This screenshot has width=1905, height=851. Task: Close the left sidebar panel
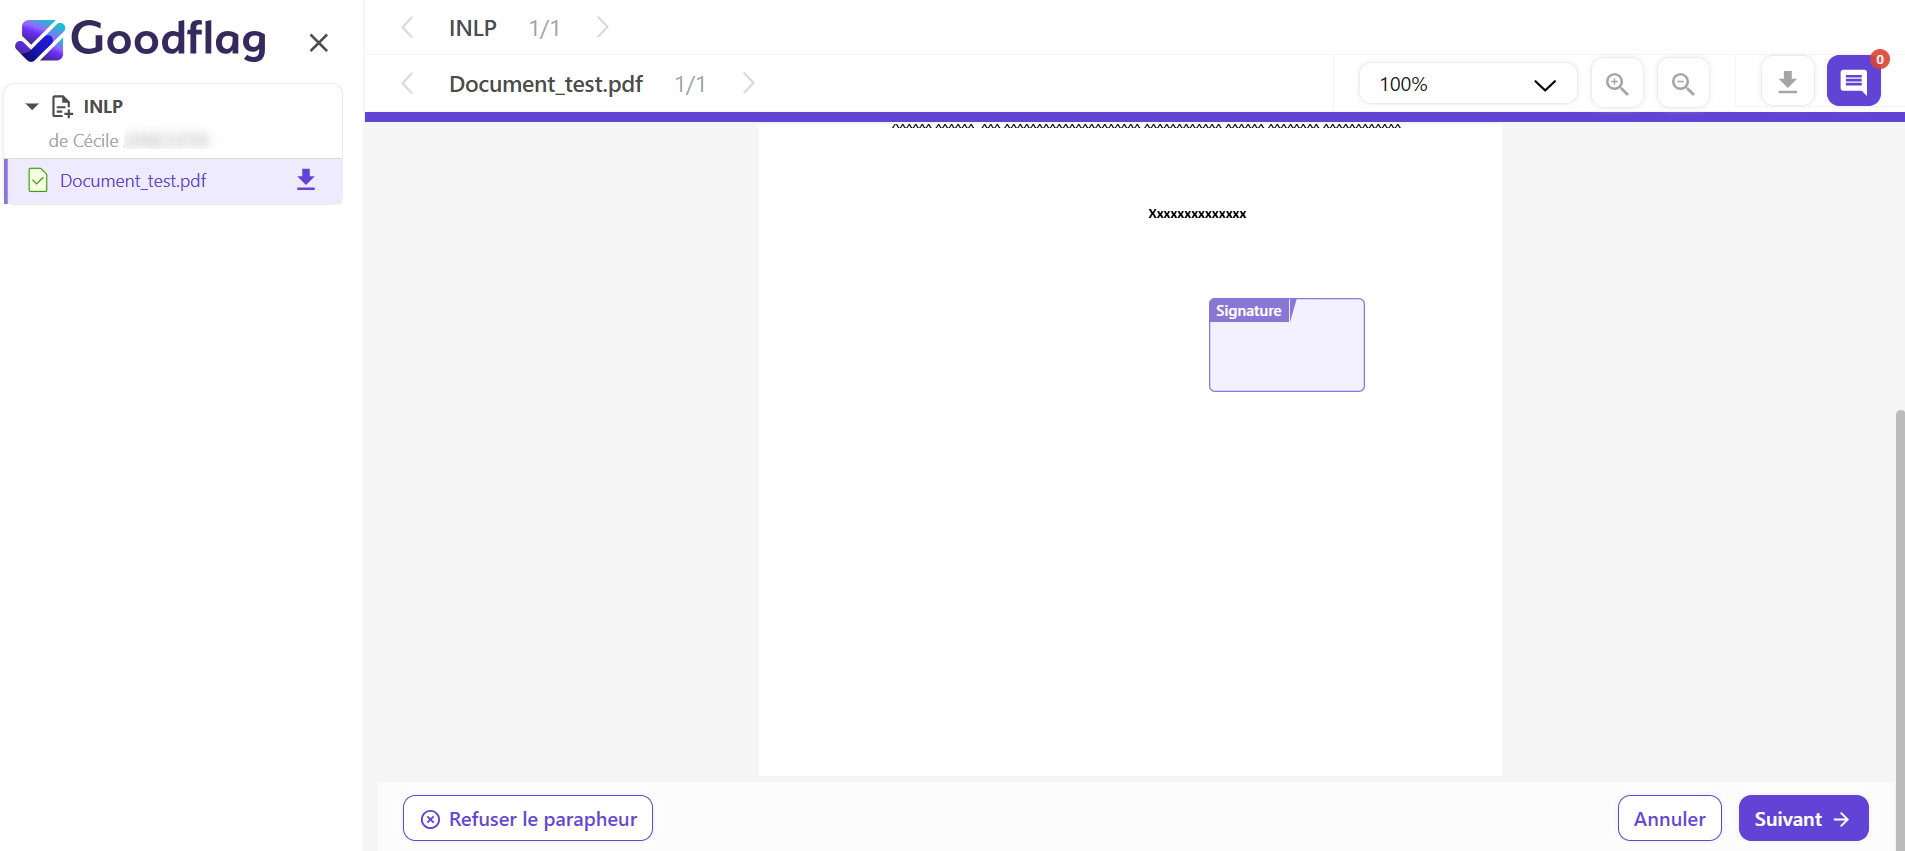(x=318, y=43)
